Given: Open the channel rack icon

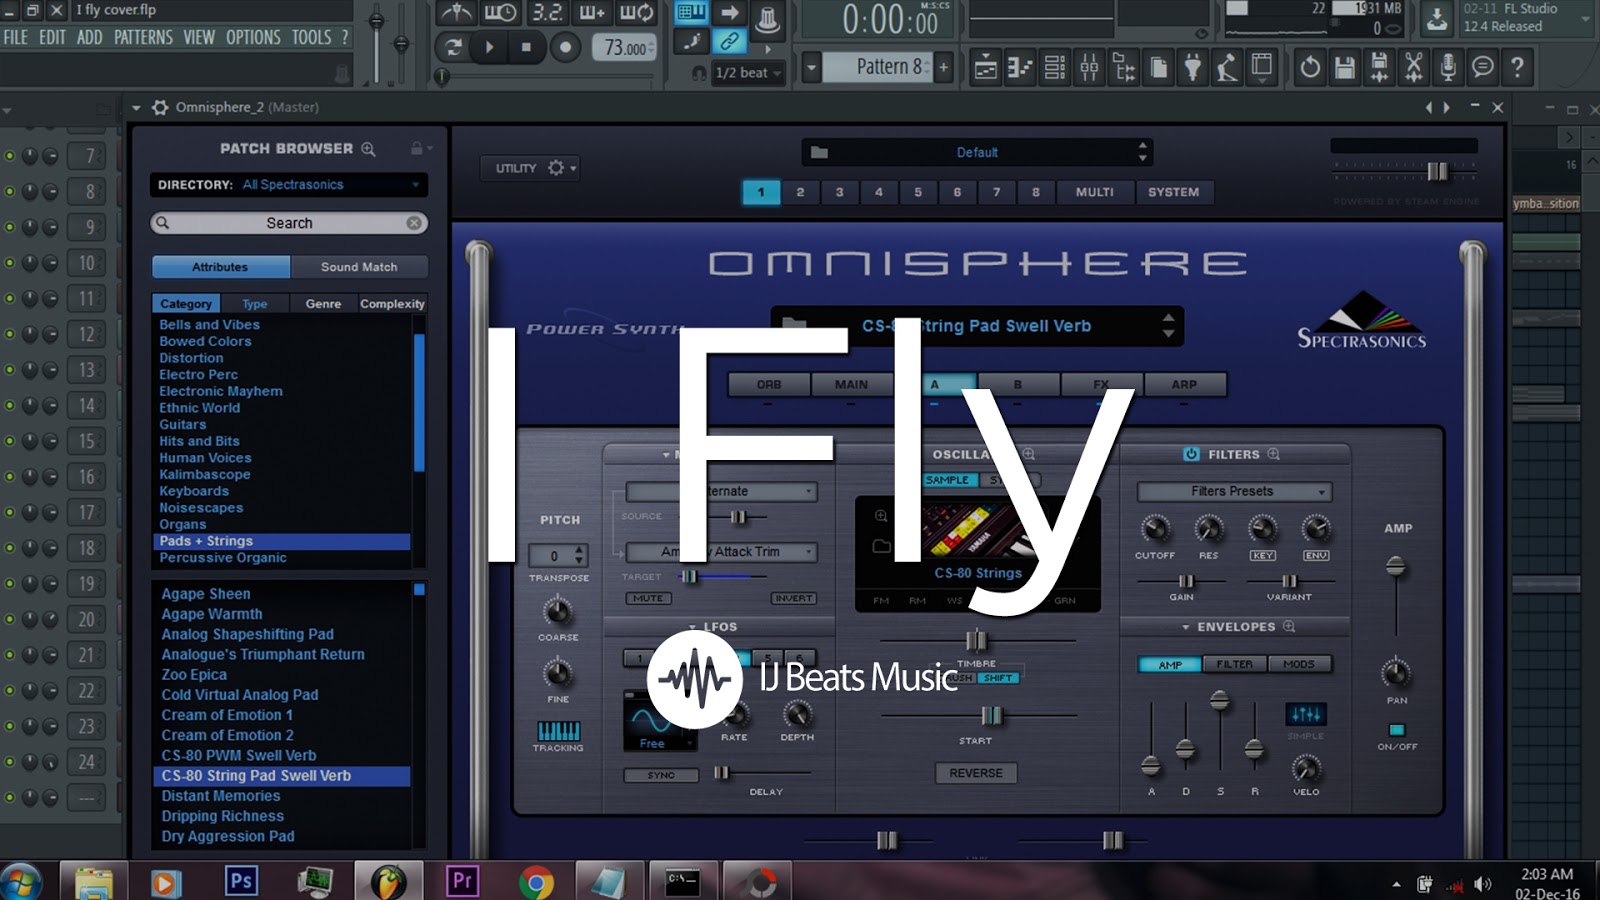Looking at the screenshot, I should 1055,67.
